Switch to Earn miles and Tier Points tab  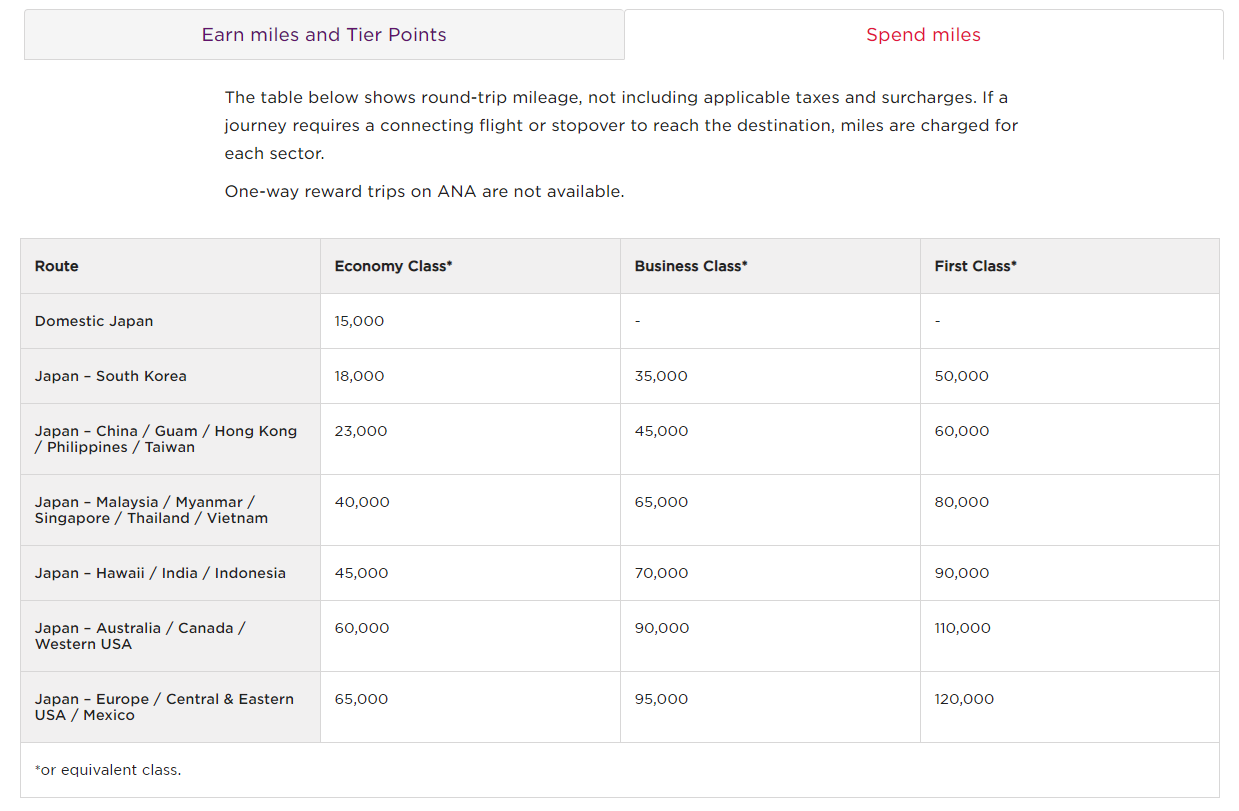tap(324, 35)
